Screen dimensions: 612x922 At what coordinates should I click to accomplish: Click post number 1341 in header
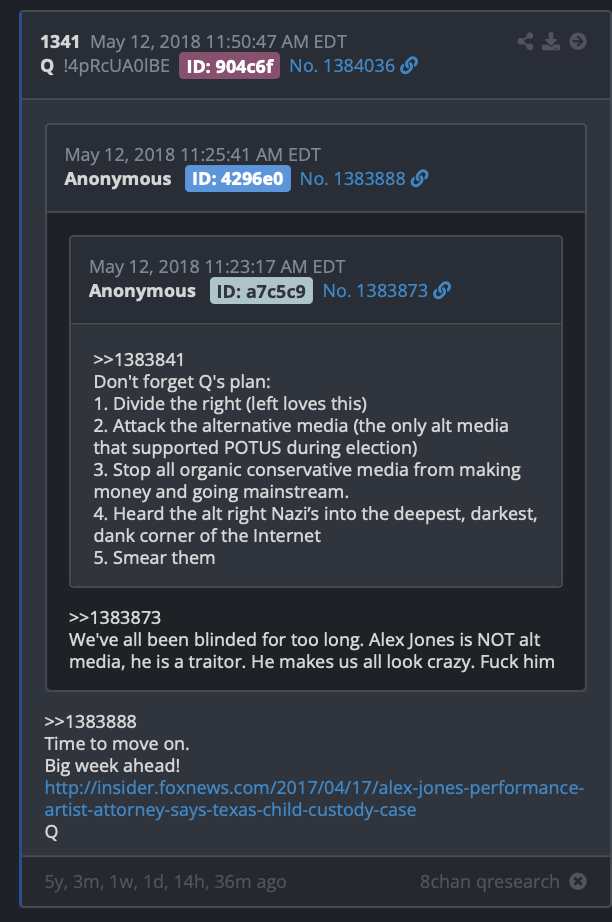[60, 42]
